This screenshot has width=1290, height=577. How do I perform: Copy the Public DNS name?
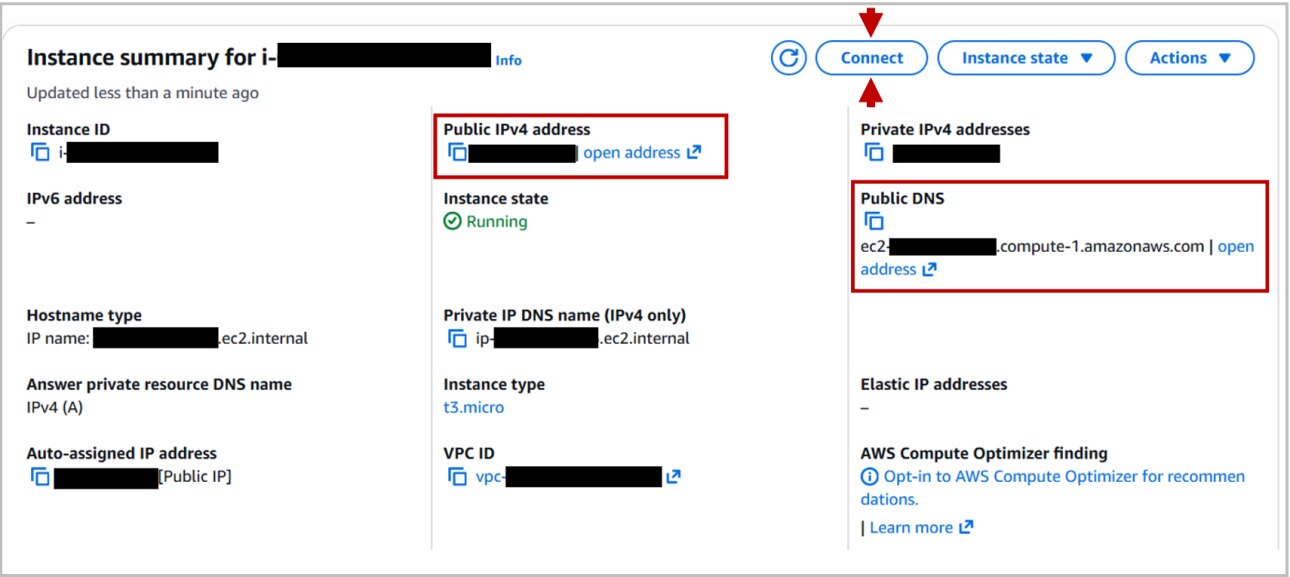click(x=875, y=221)
